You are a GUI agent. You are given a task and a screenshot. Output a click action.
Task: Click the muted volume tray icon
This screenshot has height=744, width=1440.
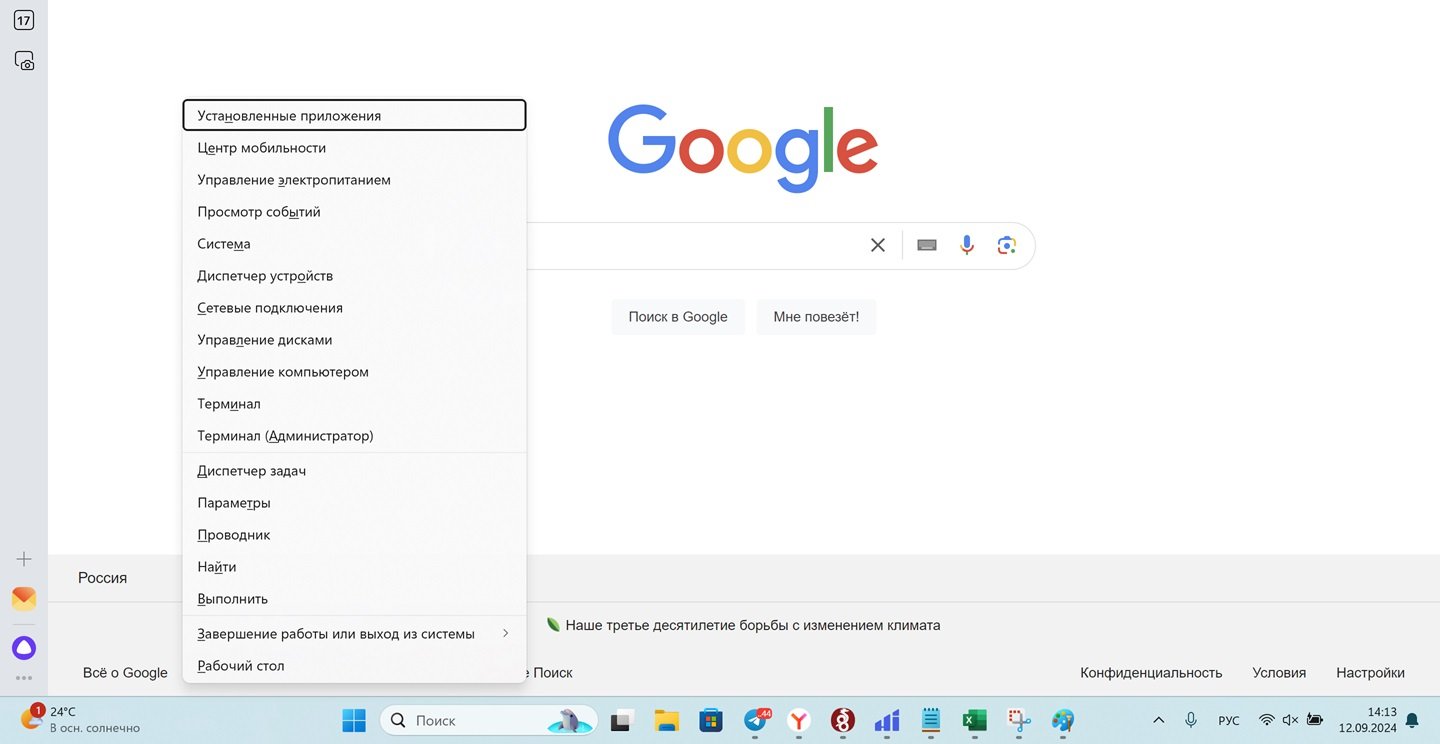(1290, 720)
